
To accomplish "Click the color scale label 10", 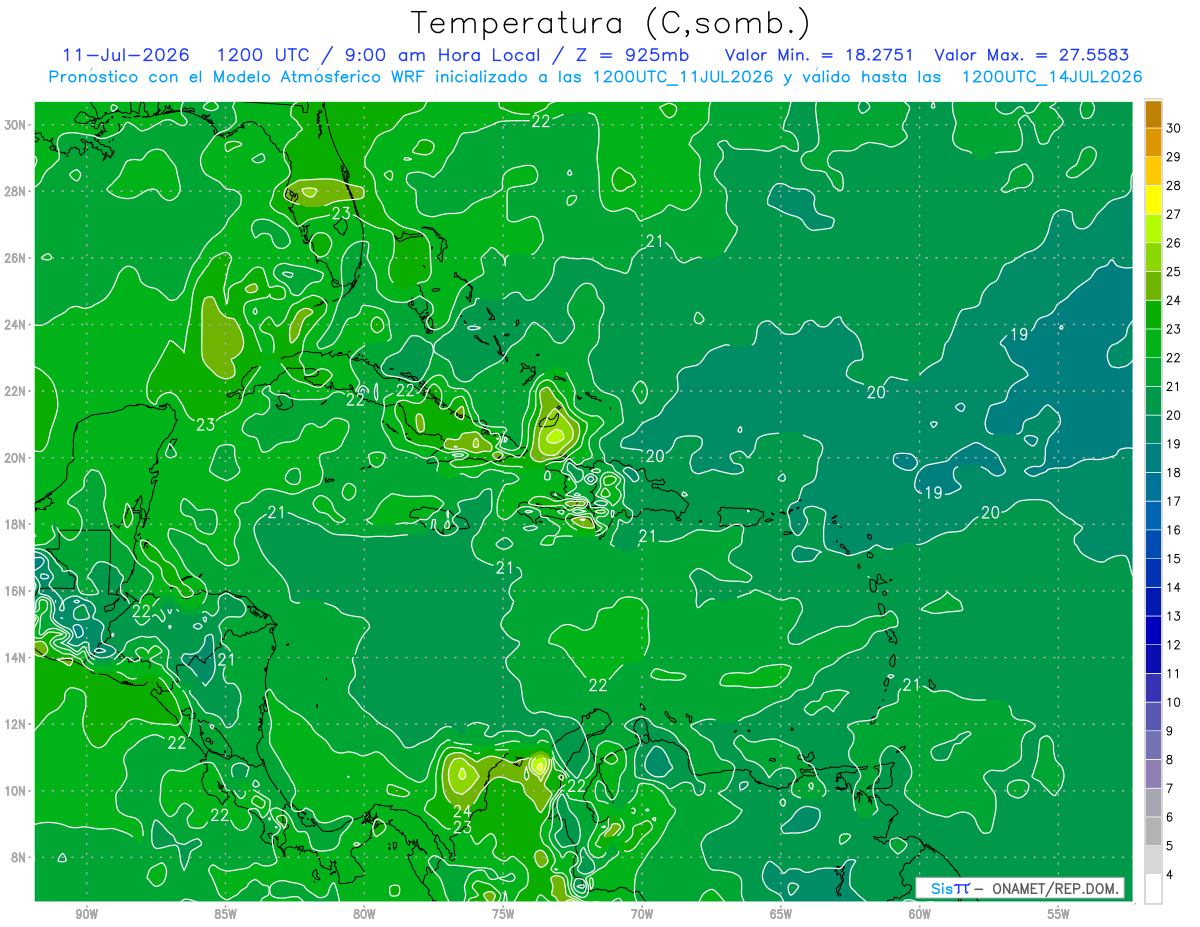I will pos(1174,703).
